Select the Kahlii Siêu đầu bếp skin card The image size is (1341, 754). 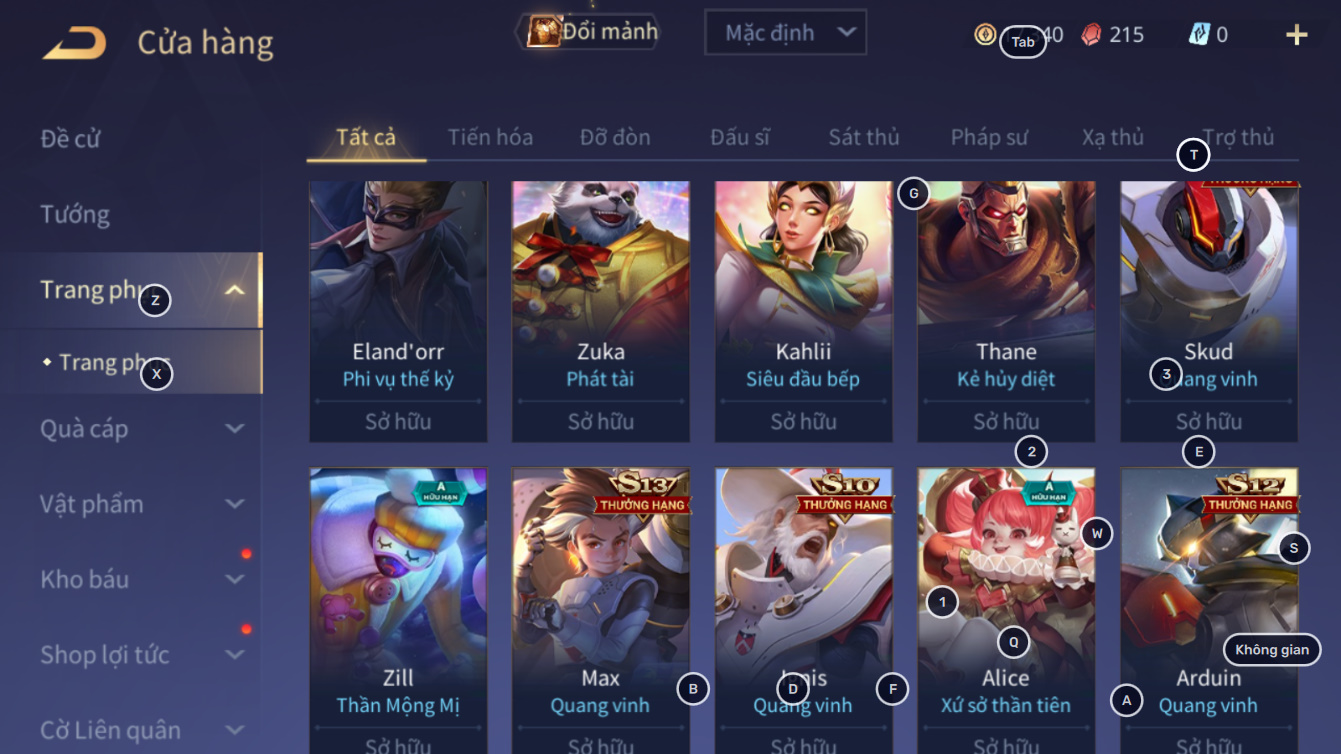click(x=803, y=312)
